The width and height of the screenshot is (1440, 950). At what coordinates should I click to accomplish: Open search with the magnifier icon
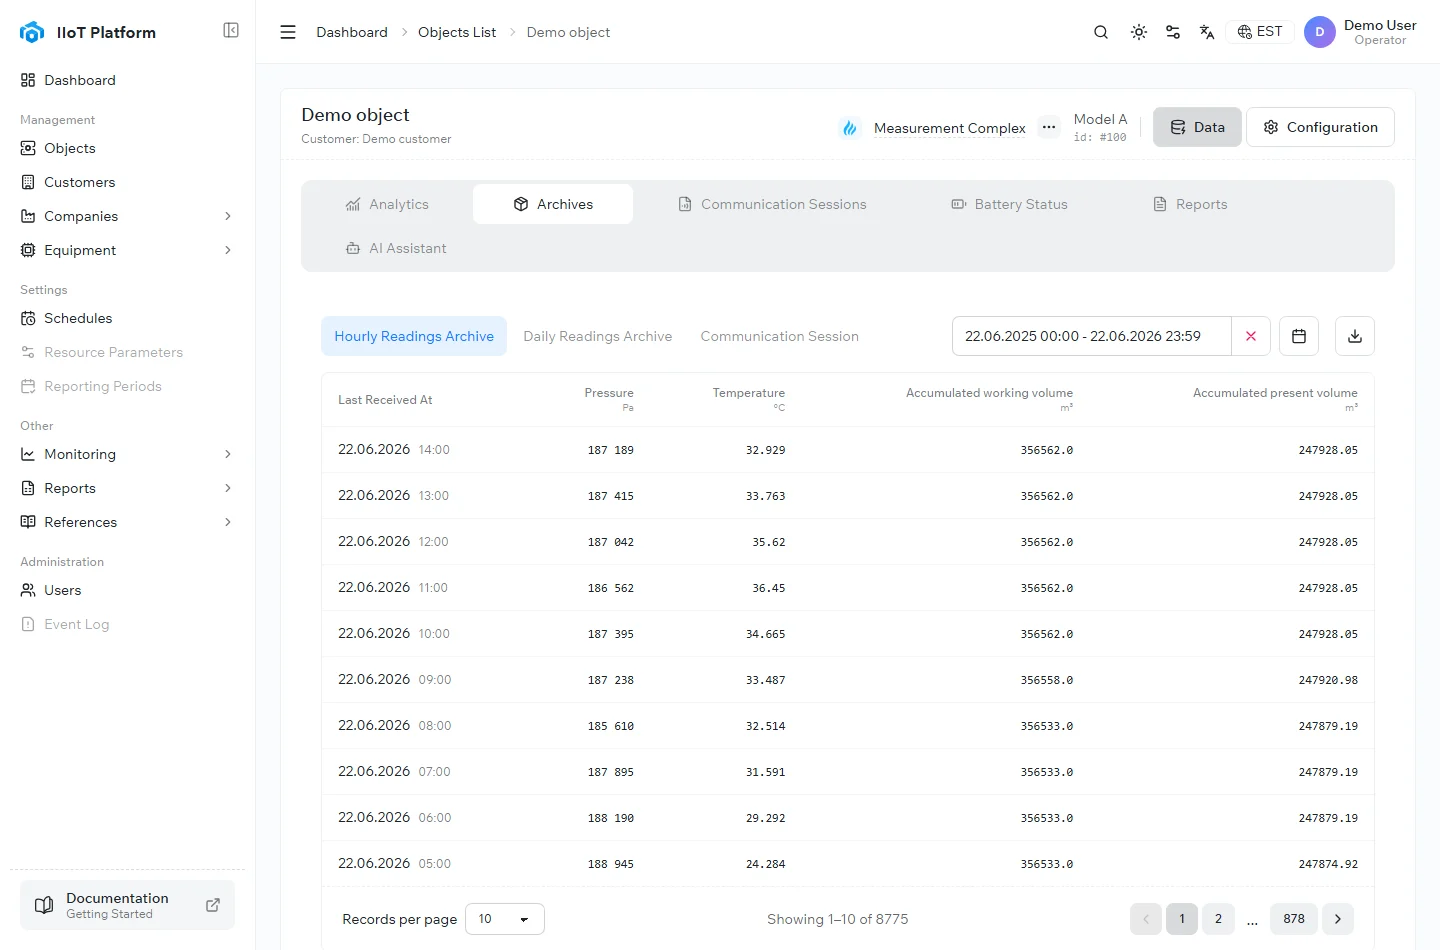(1101, 32)
